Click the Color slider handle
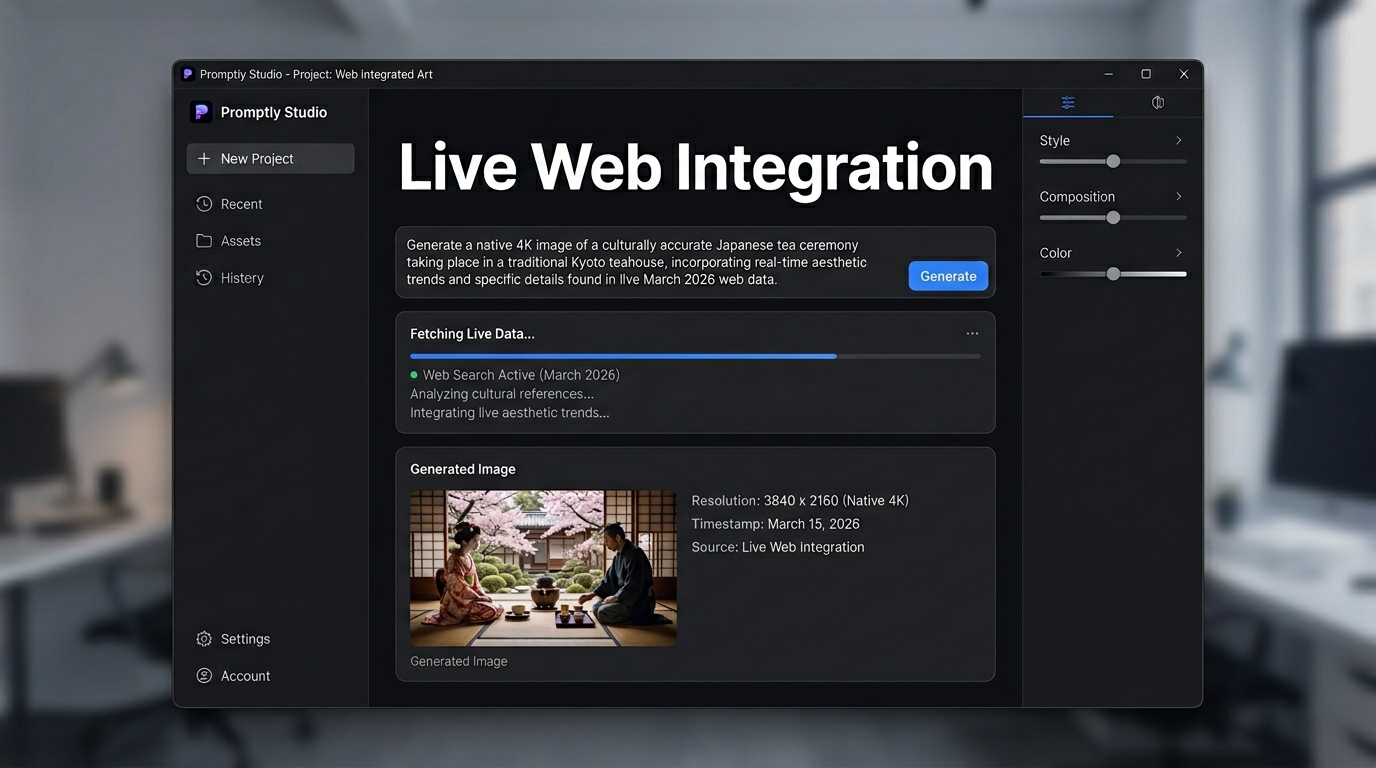 click(1113, 273)
